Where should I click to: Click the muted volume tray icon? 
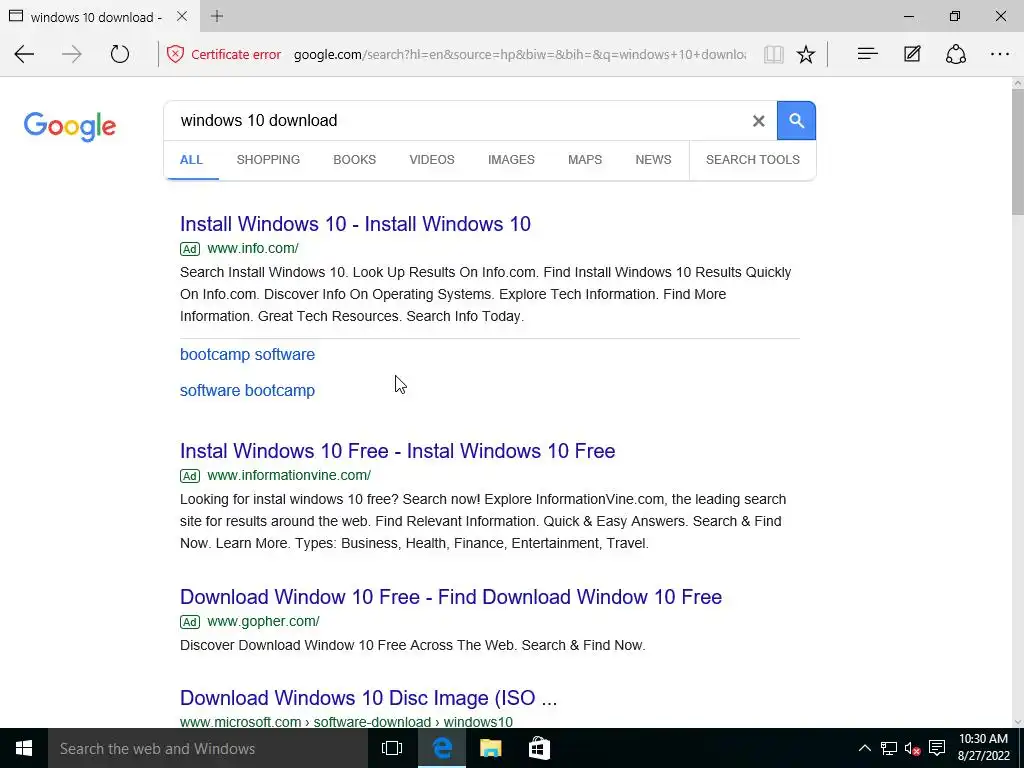click(x=912, y=748)
